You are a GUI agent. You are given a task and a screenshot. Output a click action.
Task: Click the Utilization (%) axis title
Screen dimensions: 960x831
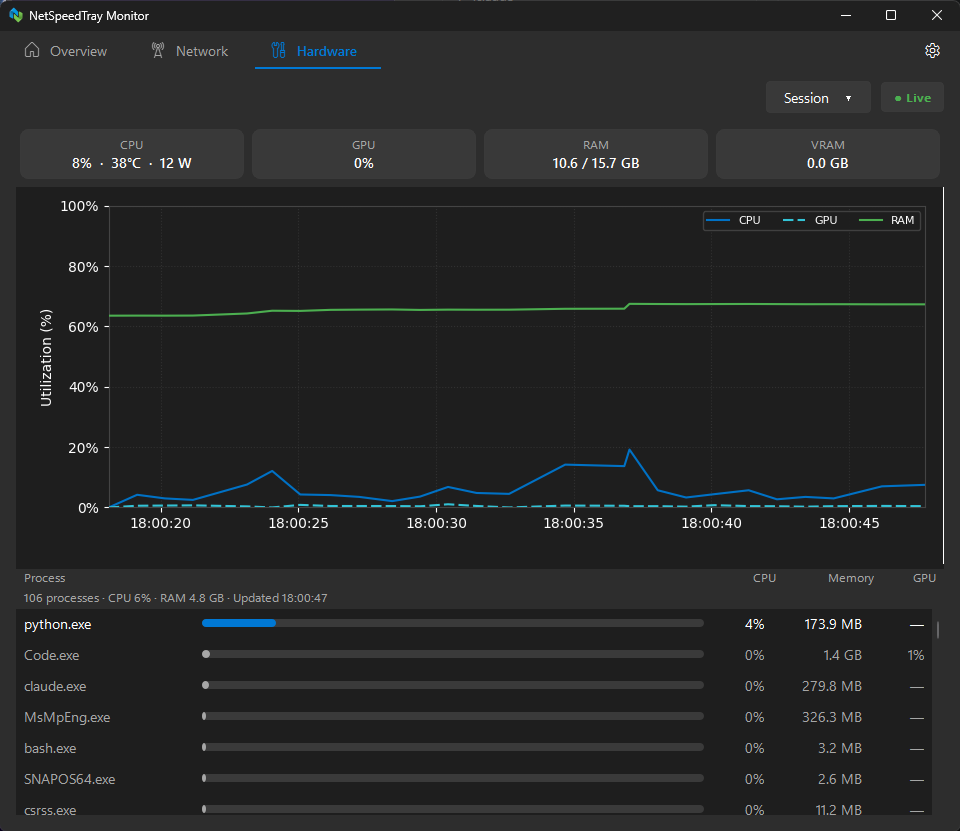pyautogui.click(x=46, y=358)
